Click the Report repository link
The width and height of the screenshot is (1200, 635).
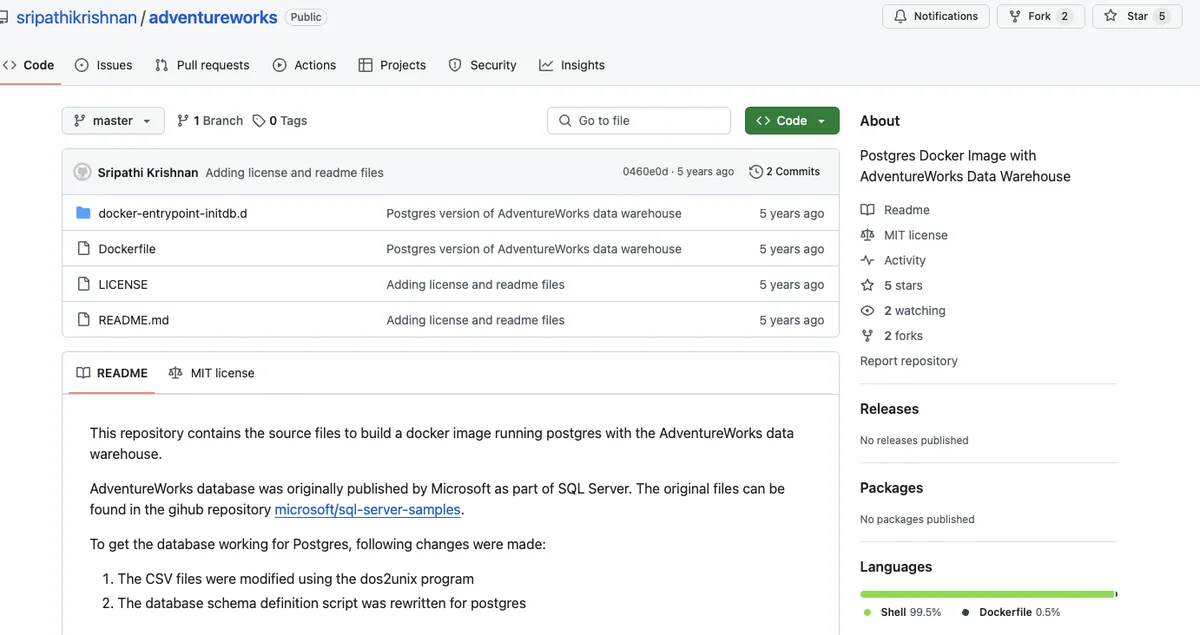pyautogui.click(x=908, y=361)
